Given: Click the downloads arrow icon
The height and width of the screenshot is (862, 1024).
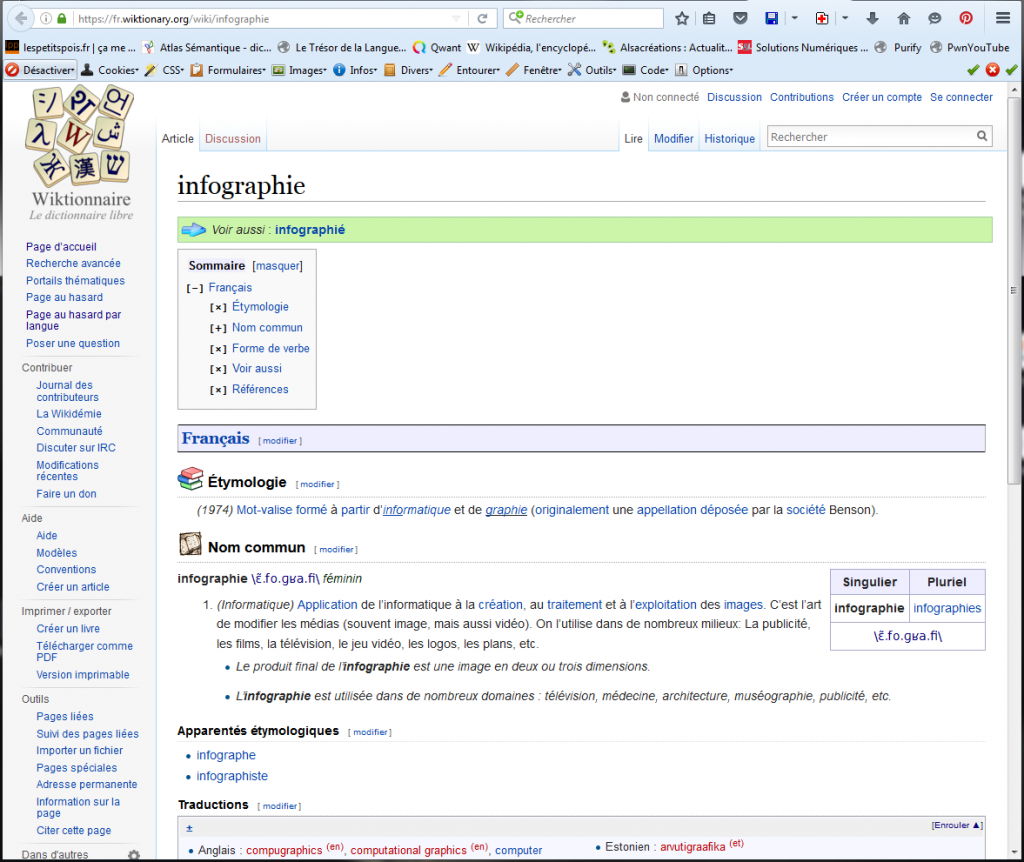Looking at the screenshot, I should [x=873, y=18].
